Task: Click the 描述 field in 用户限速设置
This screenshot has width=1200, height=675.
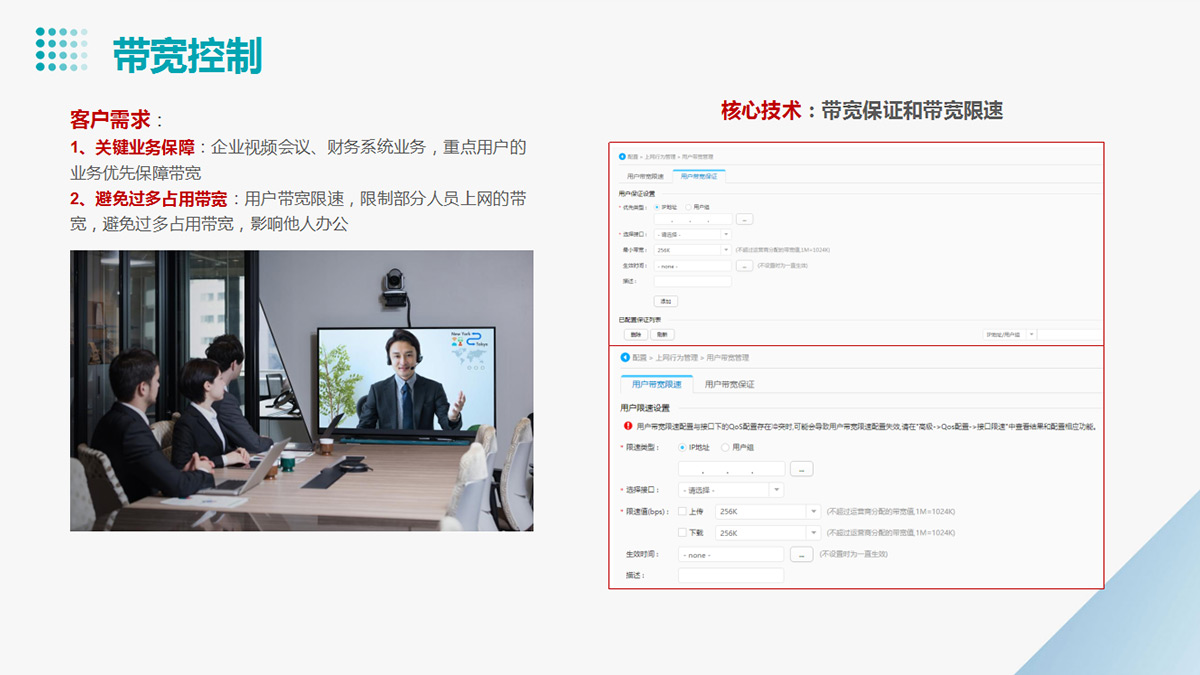Action: tap(731, 575)
